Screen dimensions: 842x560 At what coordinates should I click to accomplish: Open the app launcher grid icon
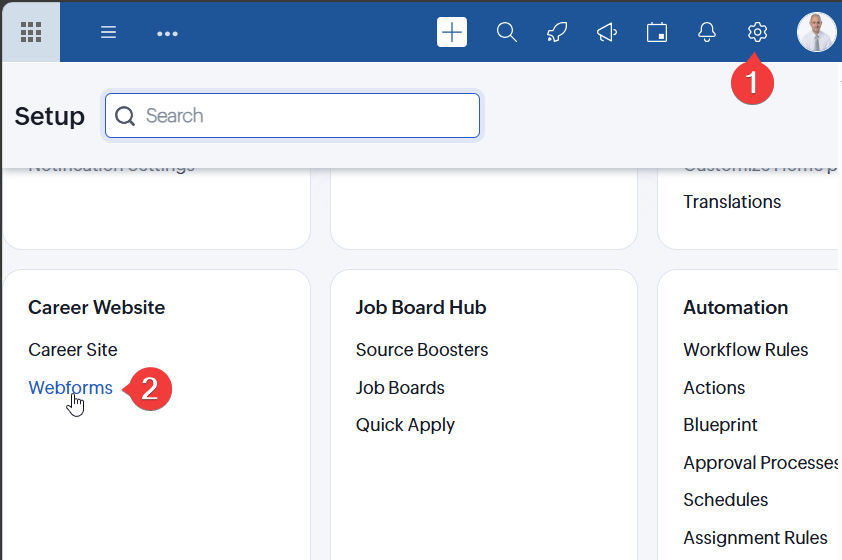(x=30, y=32)
